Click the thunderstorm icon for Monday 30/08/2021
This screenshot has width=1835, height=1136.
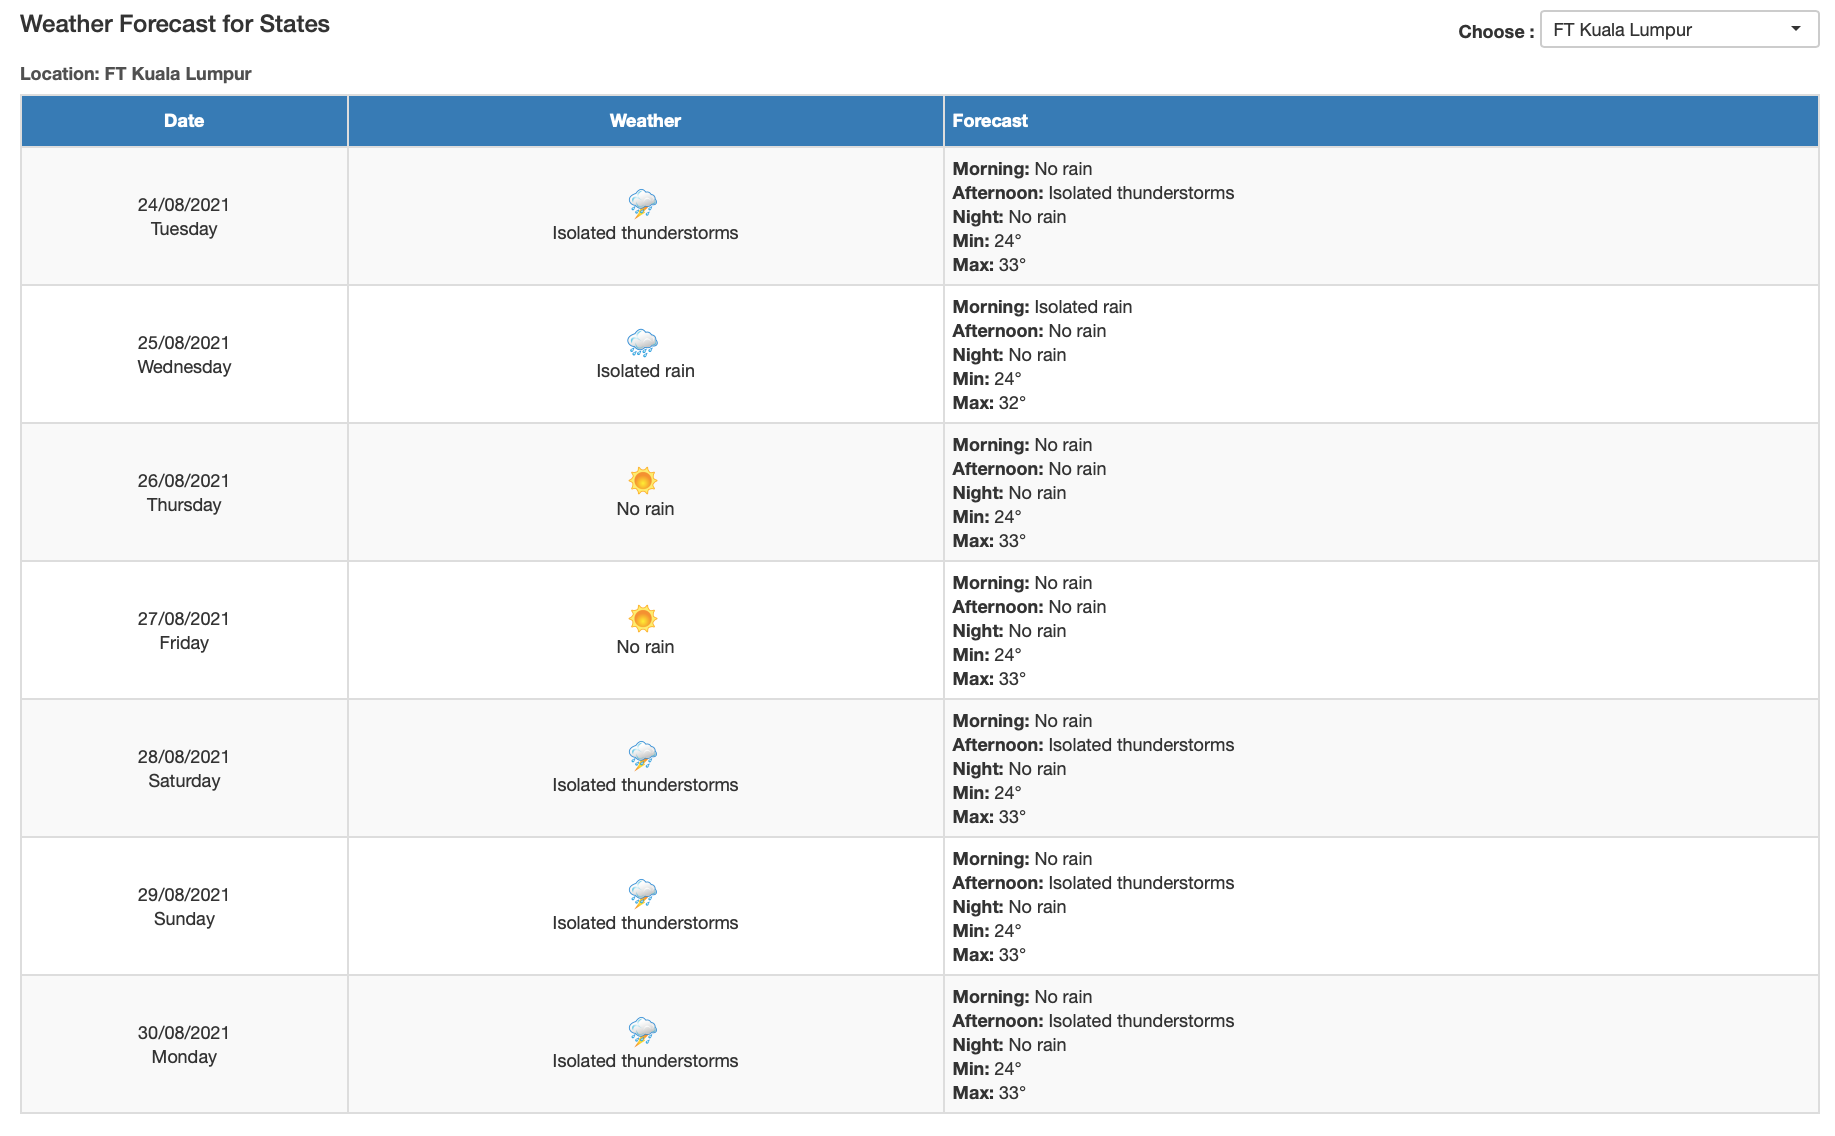click(643, 1032)
